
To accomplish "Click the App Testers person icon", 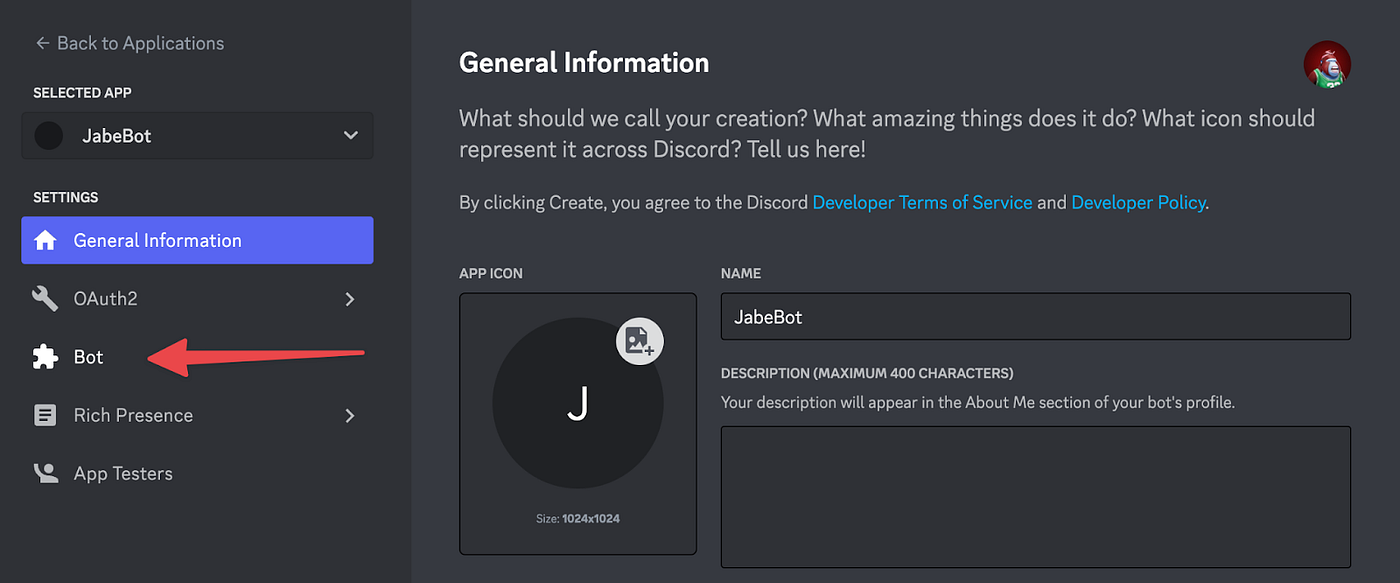I will coord(45,473).
